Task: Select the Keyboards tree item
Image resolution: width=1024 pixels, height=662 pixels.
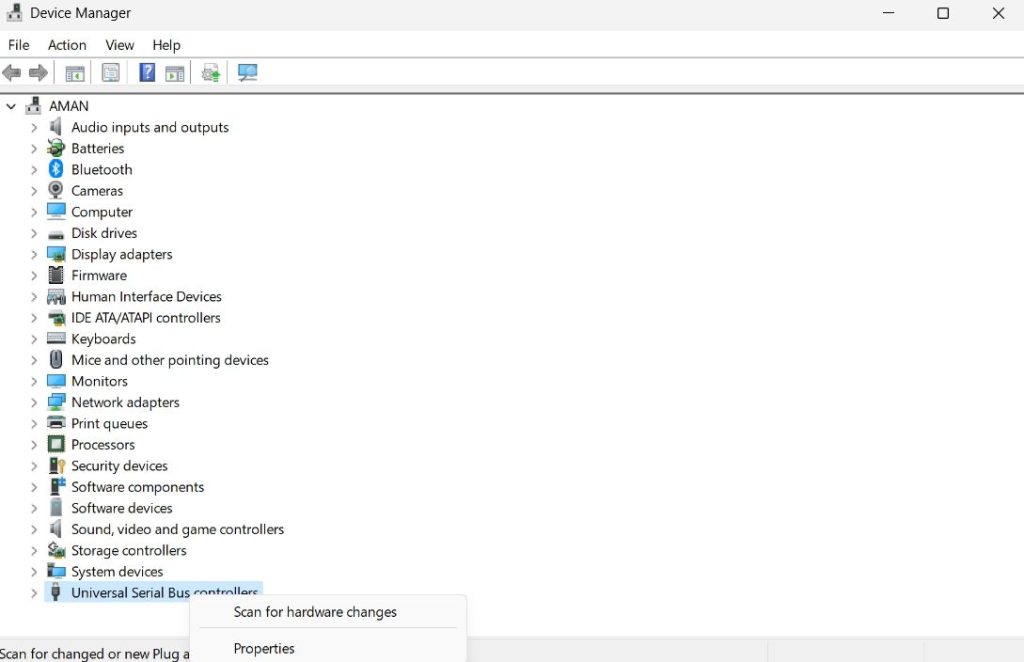Action: (103, 338)
